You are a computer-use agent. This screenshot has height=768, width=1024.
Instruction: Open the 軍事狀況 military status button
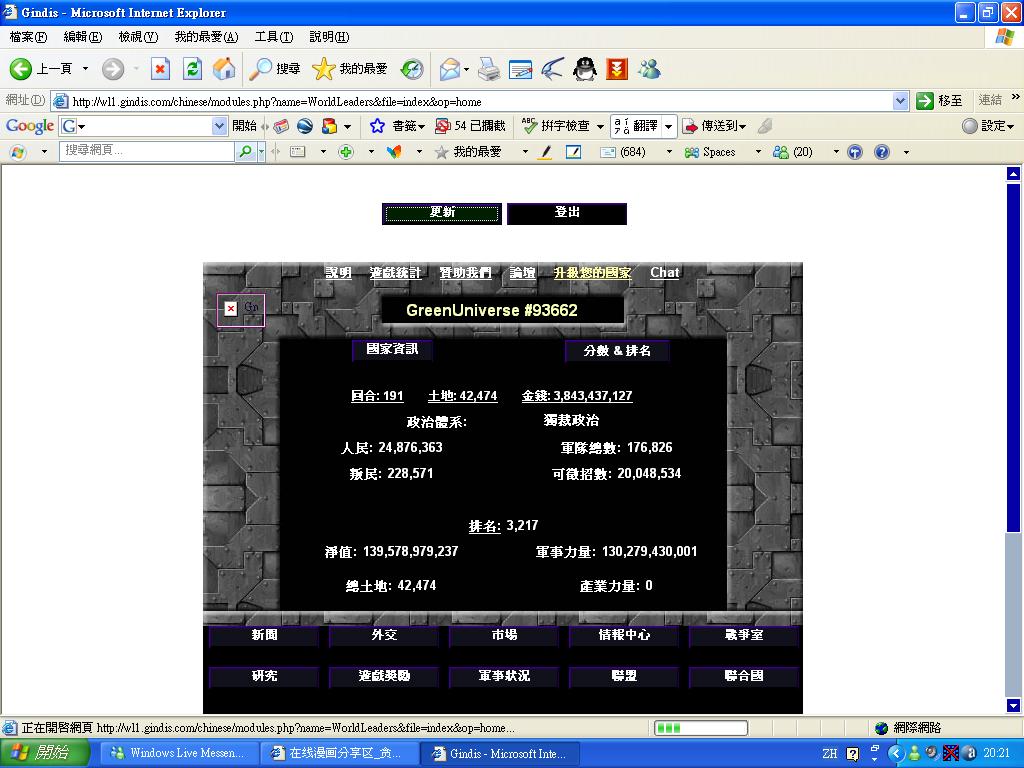[x=504, y=676]
